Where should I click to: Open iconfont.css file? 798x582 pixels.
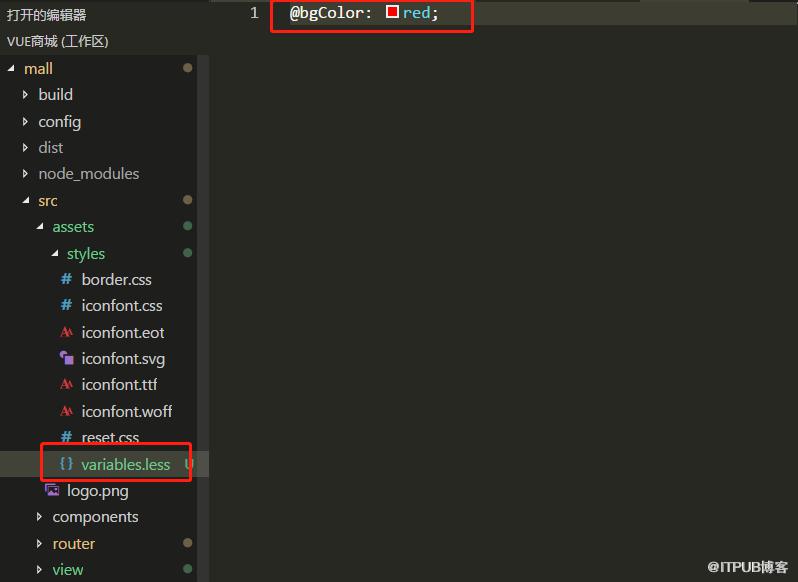122,305
